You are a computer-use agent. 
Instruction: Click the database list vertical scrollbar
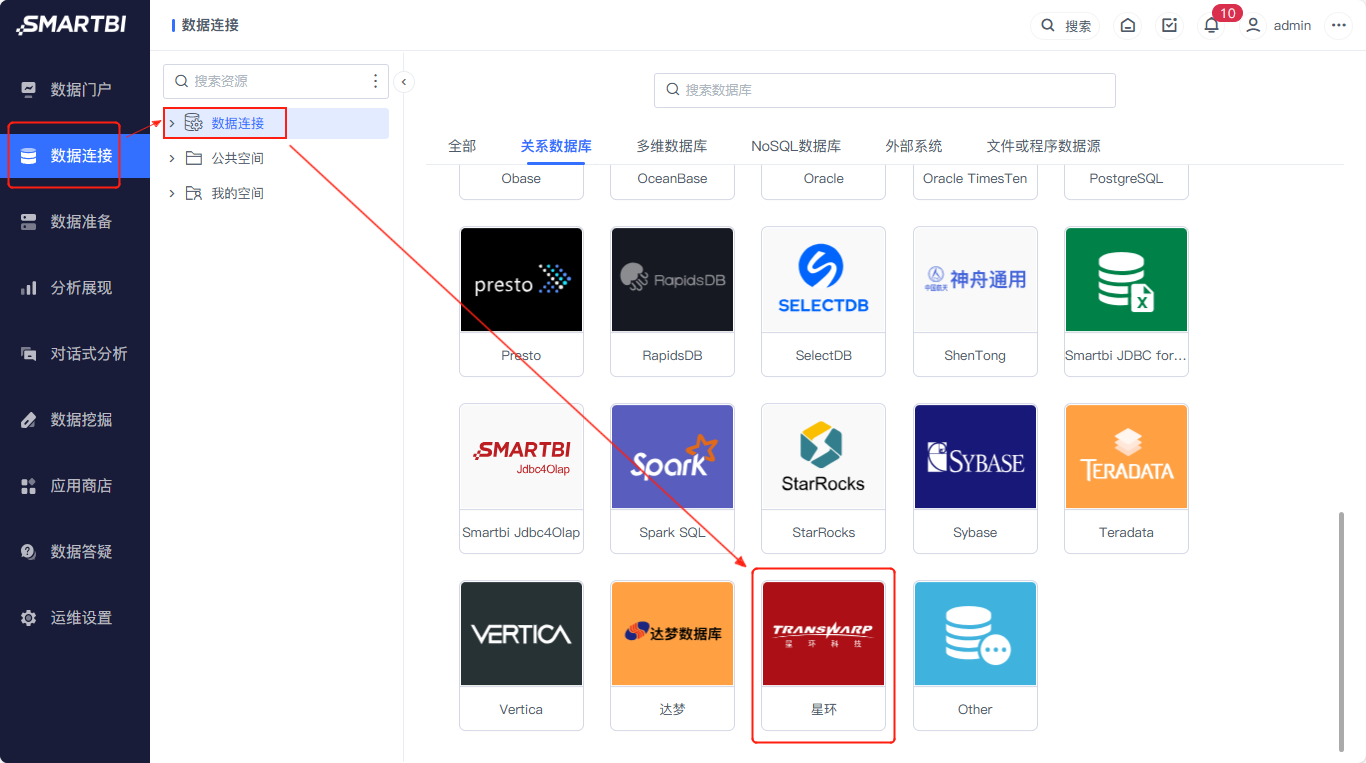(1341, 632)
